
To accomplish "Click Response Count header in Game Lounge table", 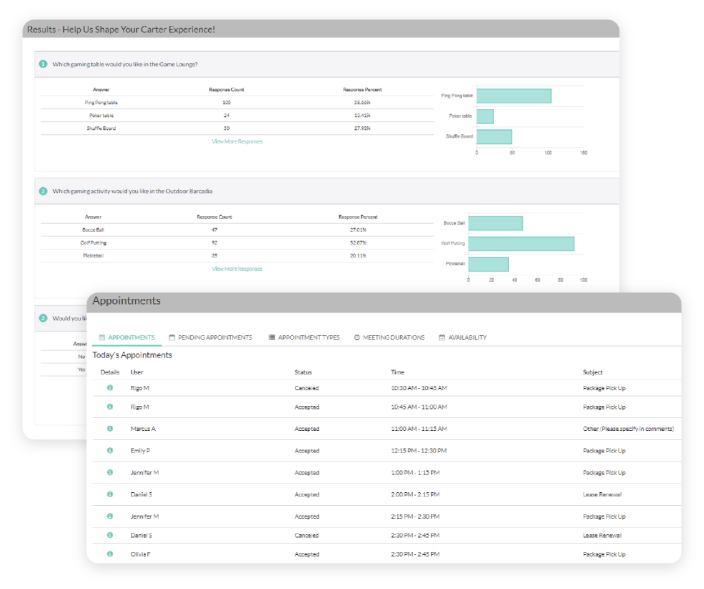I will (x=226, y=90).
